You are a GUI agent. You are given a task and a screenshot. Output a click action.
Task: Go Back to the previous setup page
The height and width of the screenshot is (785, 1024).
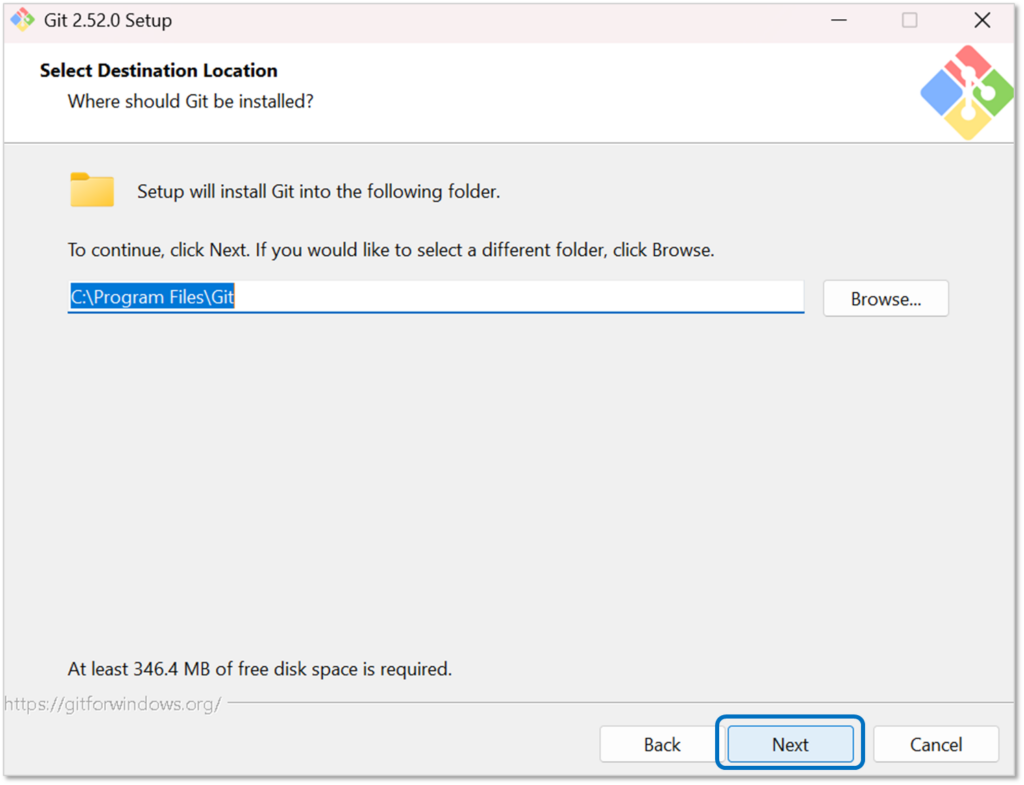click(662, 744)
